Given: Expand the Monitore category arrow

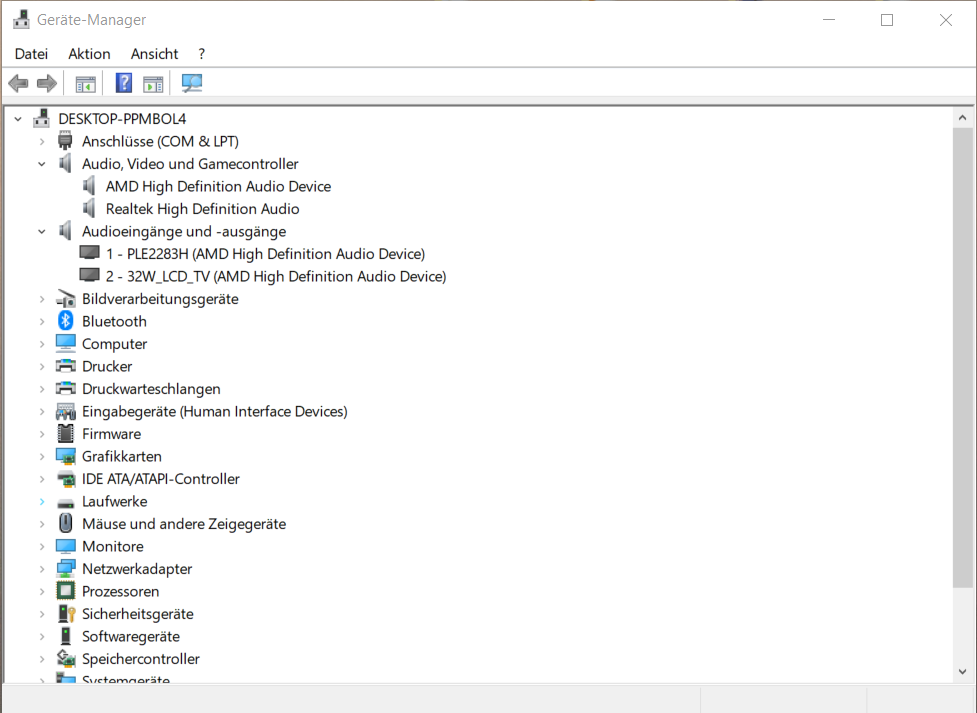Looking at the screenshot, I should point(42,547).
